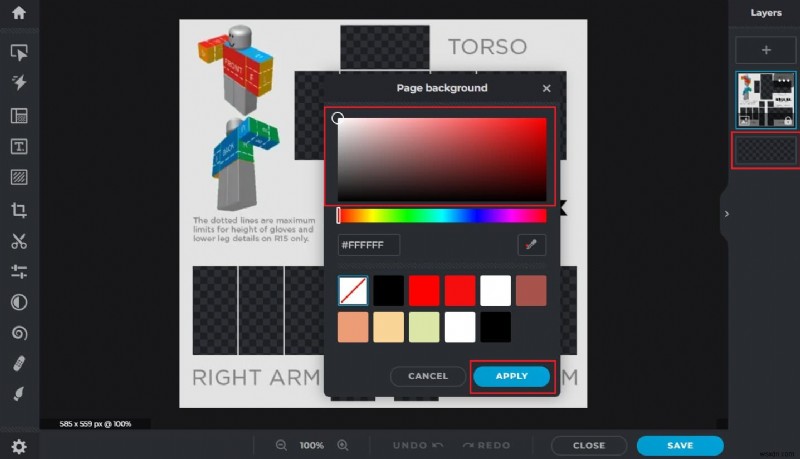This screenshot has width=800, height=459.
Task: Select the Draw brush tool
Action: pos(19,394)
